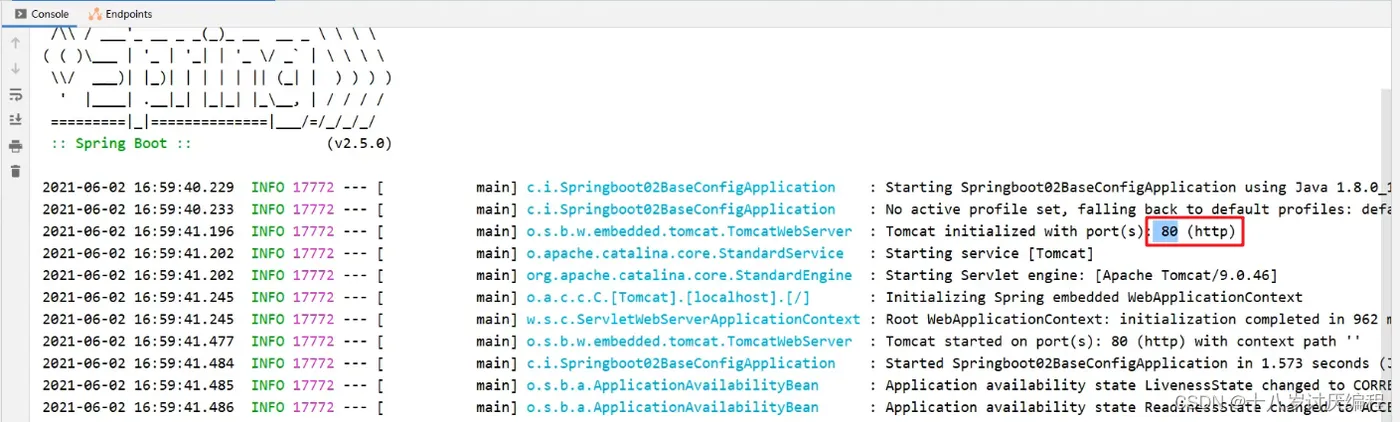Click 'Initializing Spring embedded WebApplicationContext' message

click(1093, 297)
